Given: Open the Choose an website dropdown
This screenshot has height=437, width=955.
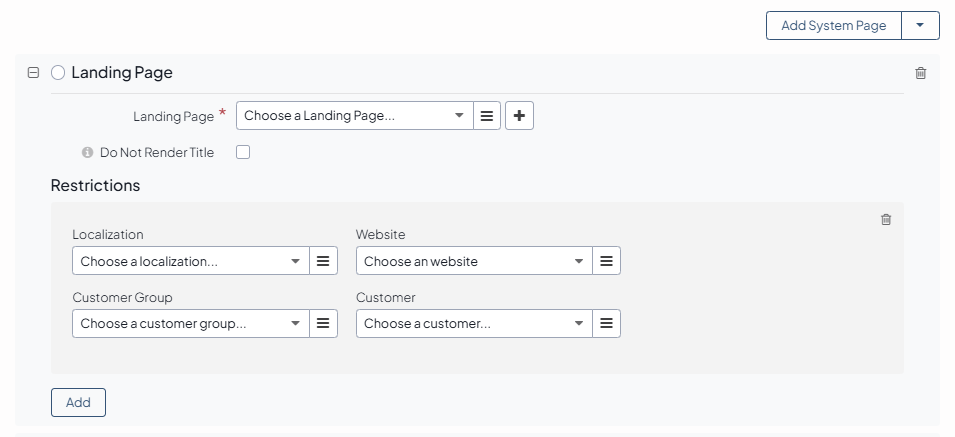Looking at the screenshot, I should pos(473,261).
